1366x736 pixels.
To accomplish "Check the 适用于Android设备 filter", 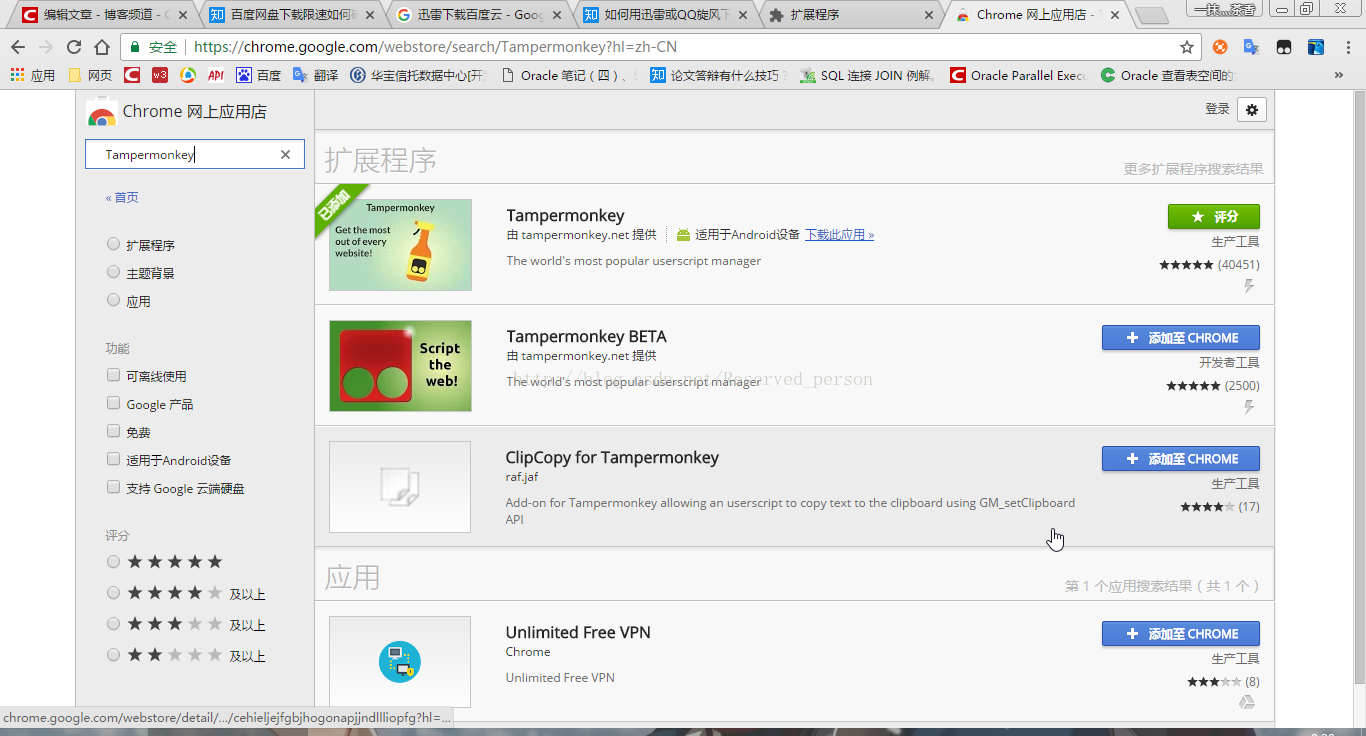I will click(113, 459).
